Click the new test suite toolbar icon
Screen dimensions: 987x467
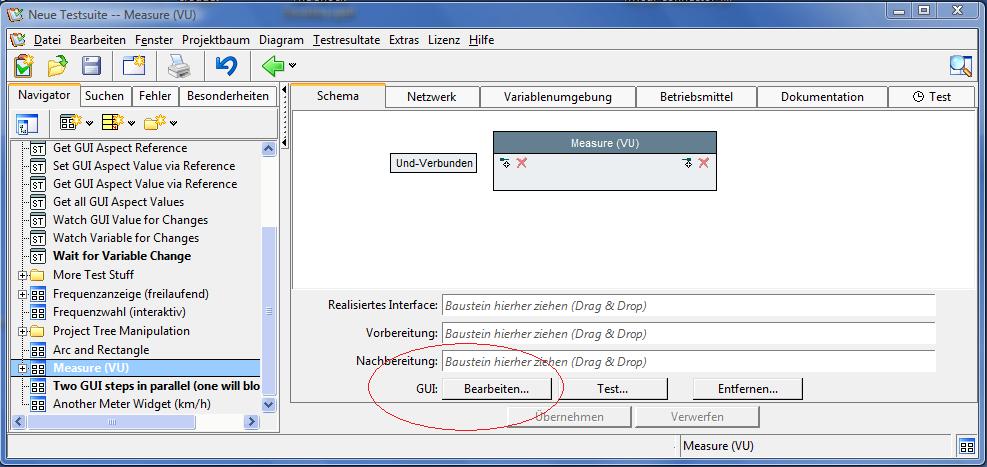pyautogui.click(x=23, y=67)
